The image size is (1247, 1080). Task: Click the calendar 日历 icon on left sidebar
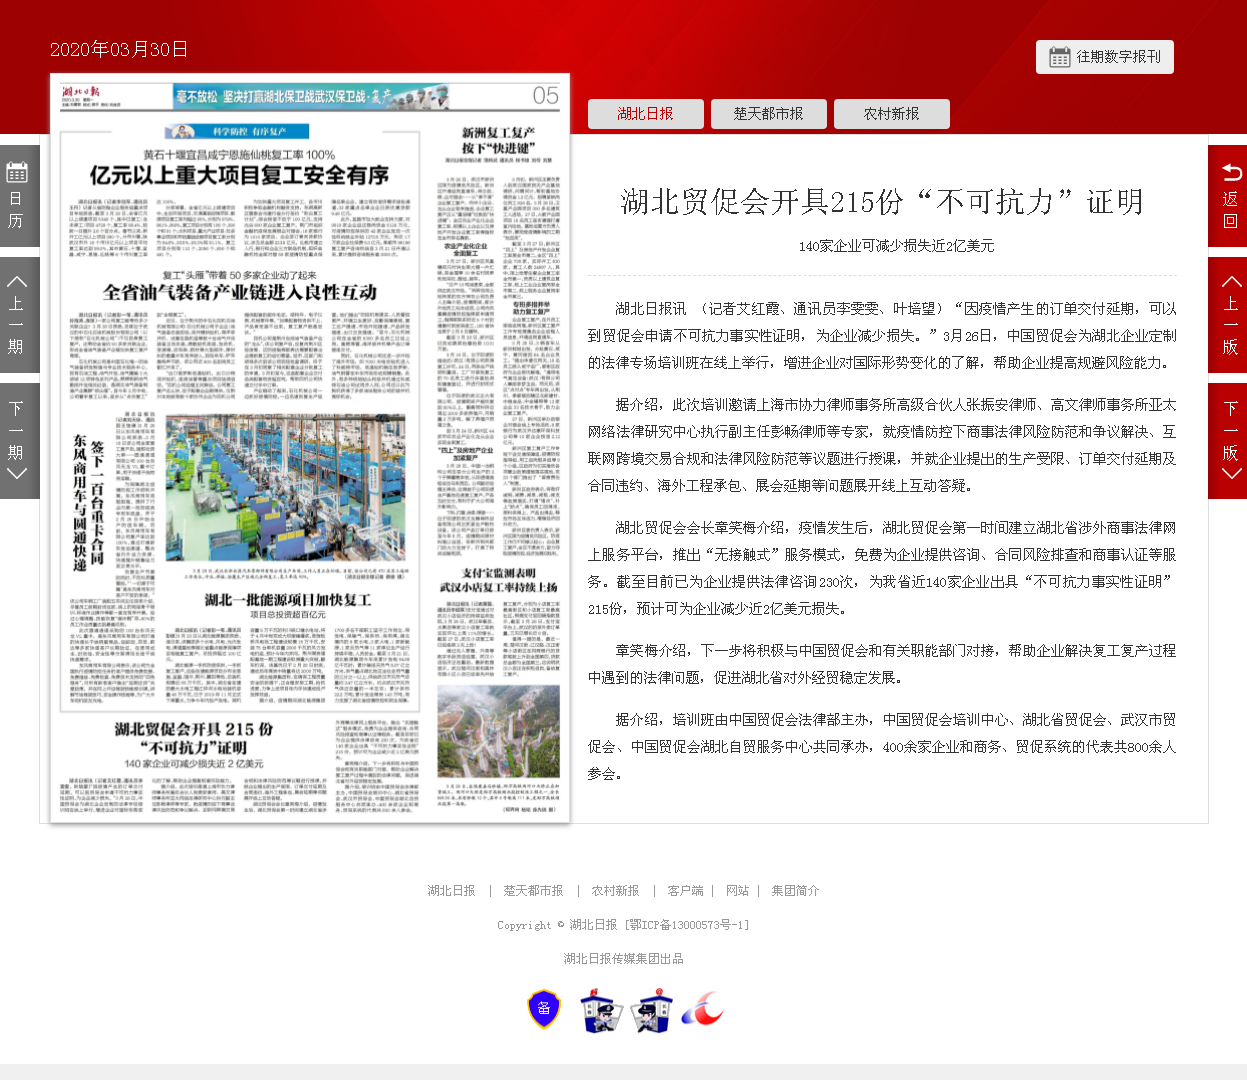click(18, 196)
